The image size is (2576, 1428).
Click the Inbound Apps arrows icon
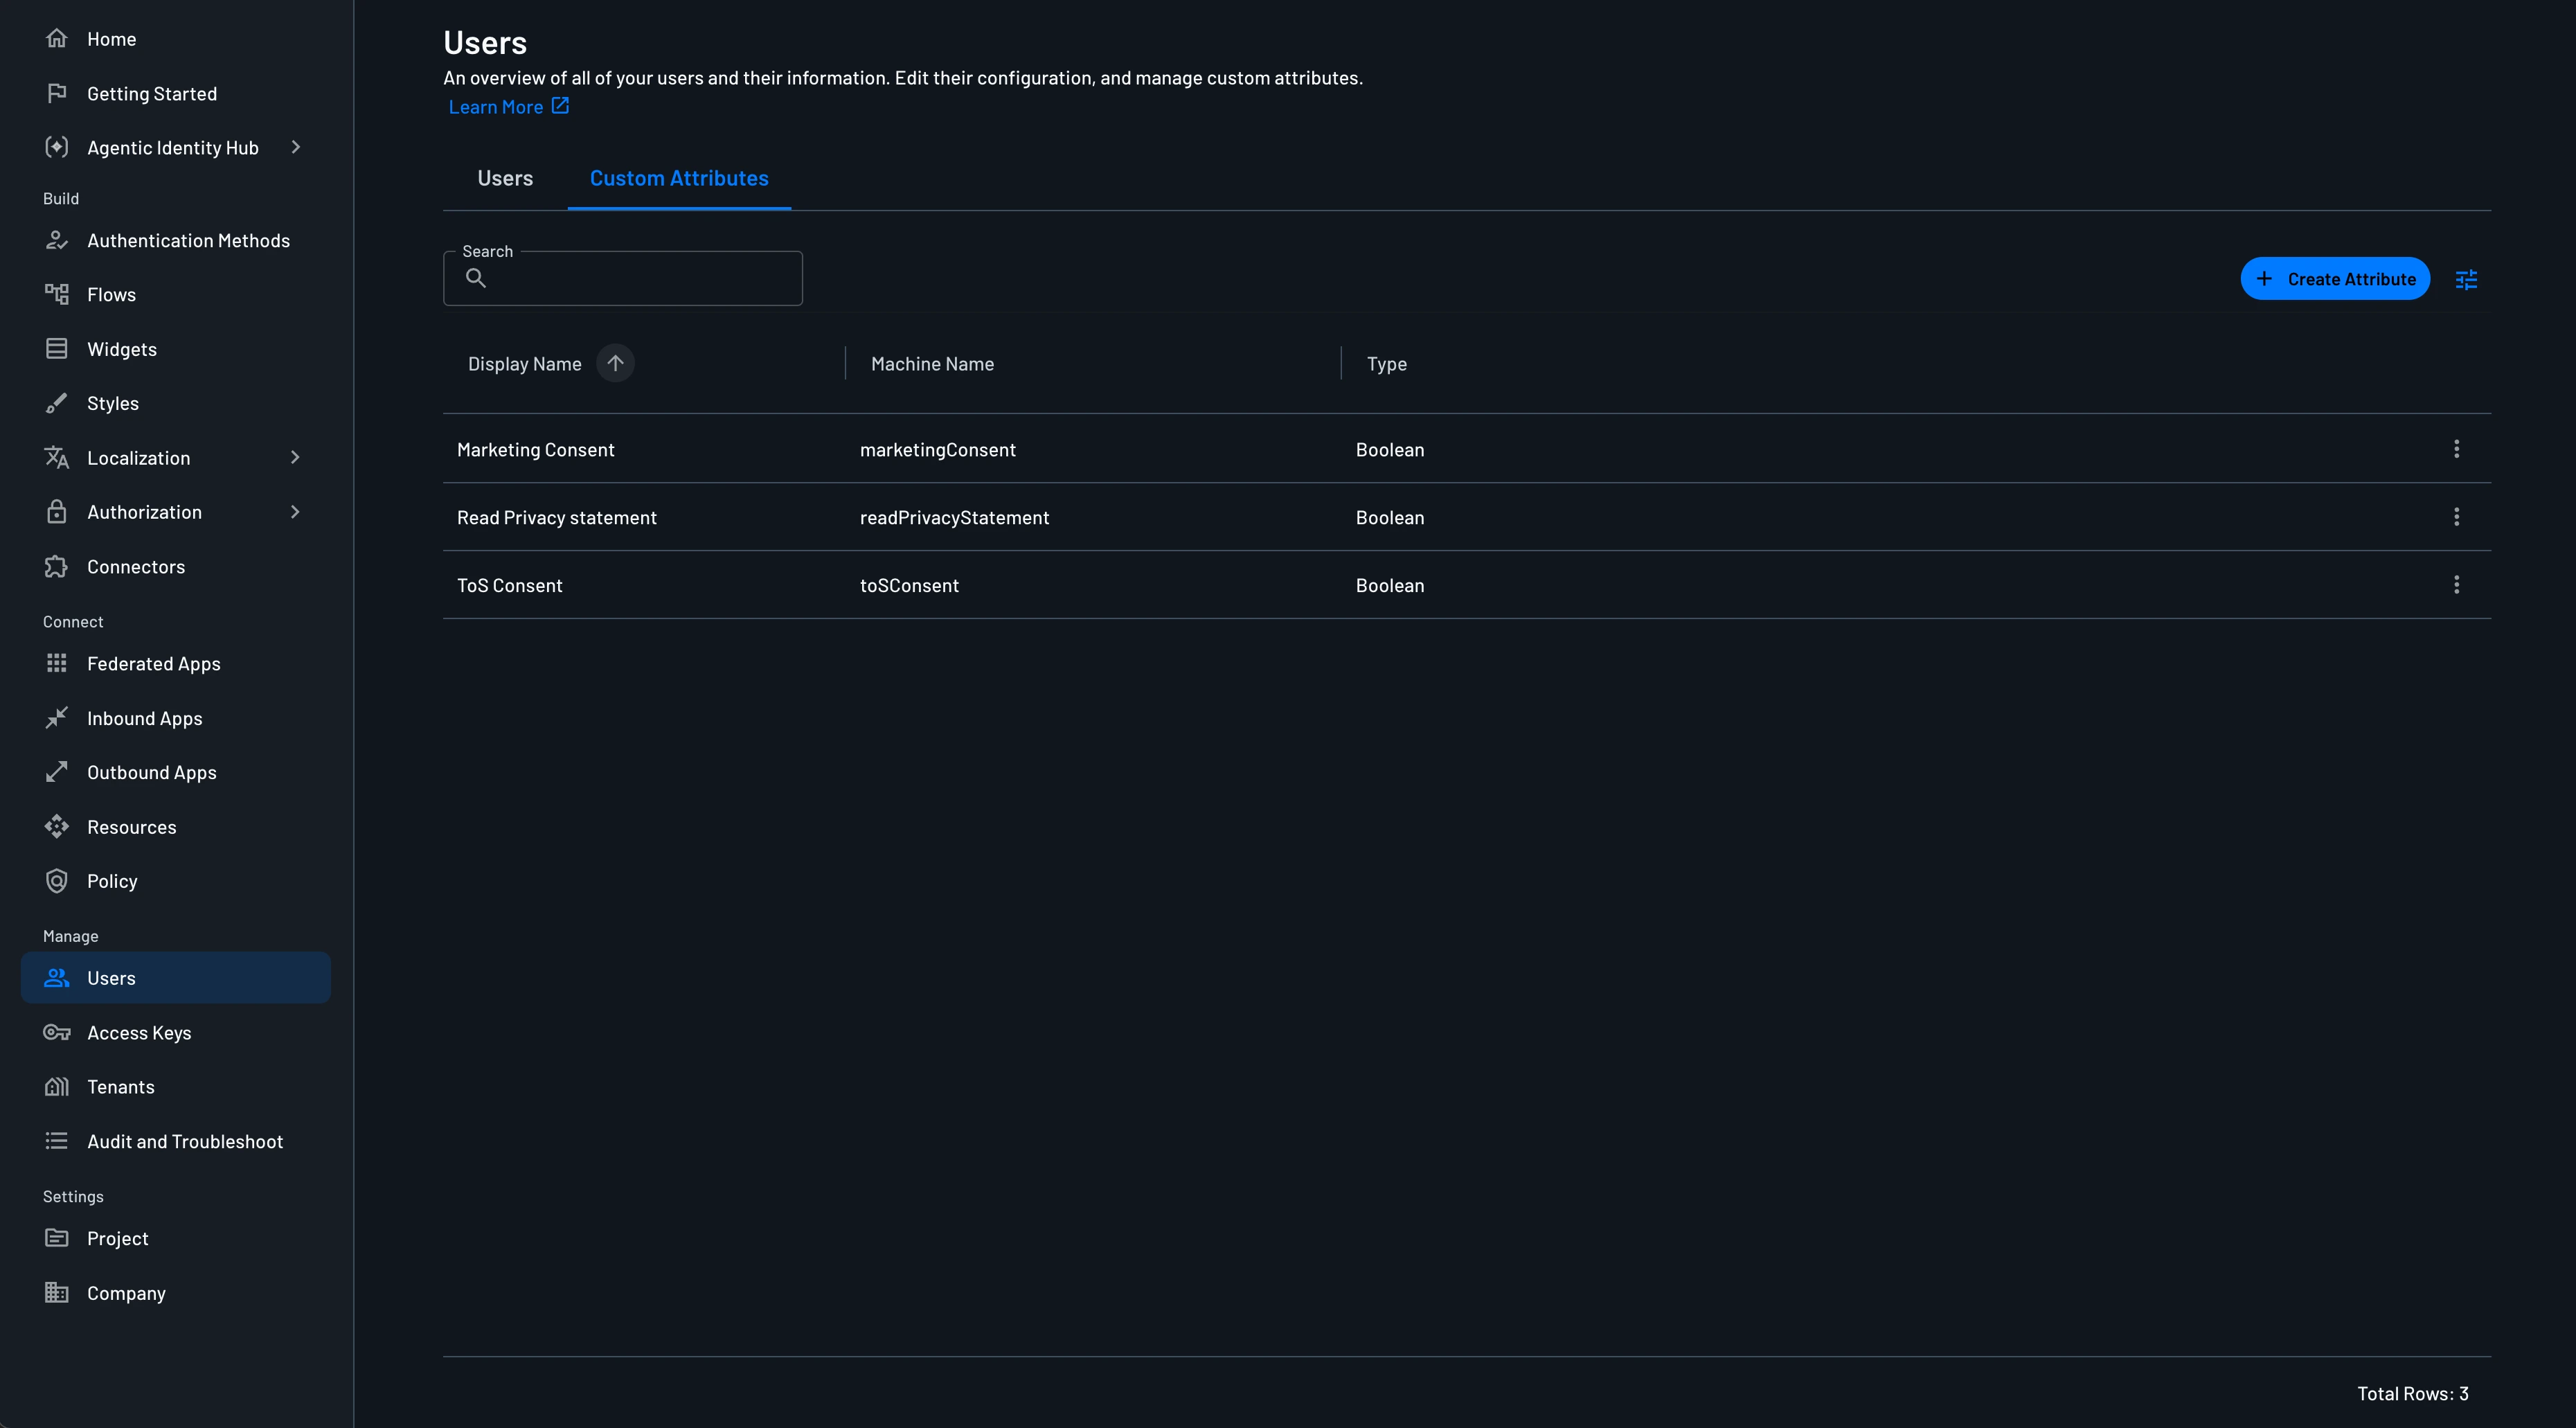point(57,717)
